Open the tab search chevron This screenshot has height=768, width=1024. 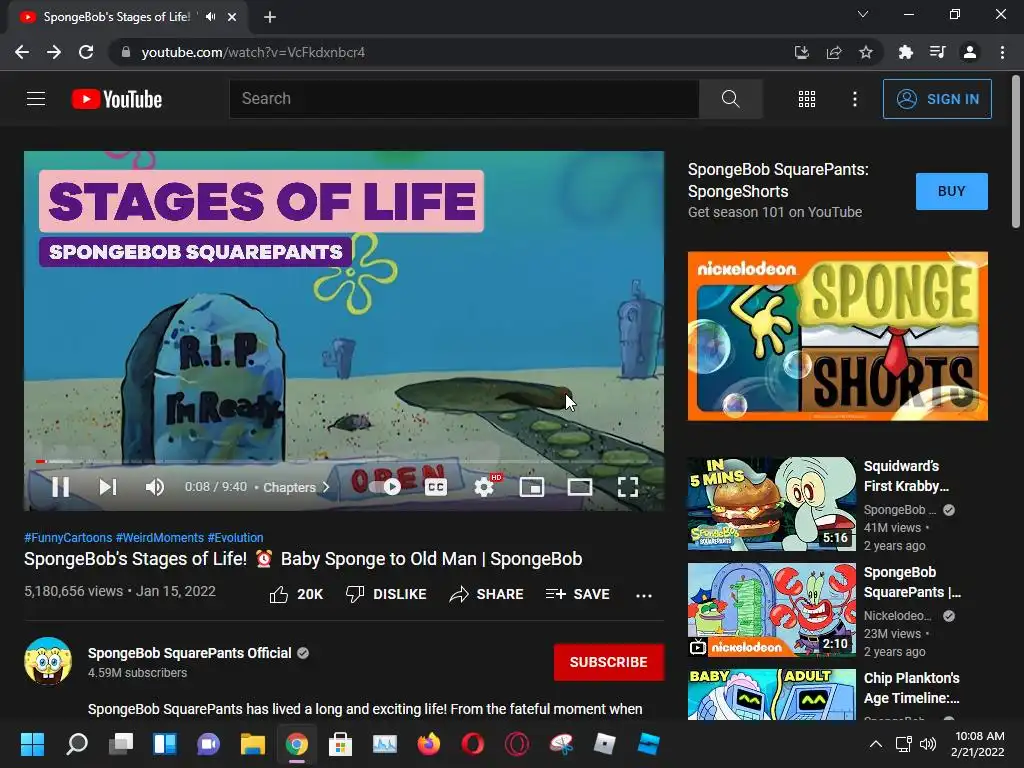[x=863, y=14]
